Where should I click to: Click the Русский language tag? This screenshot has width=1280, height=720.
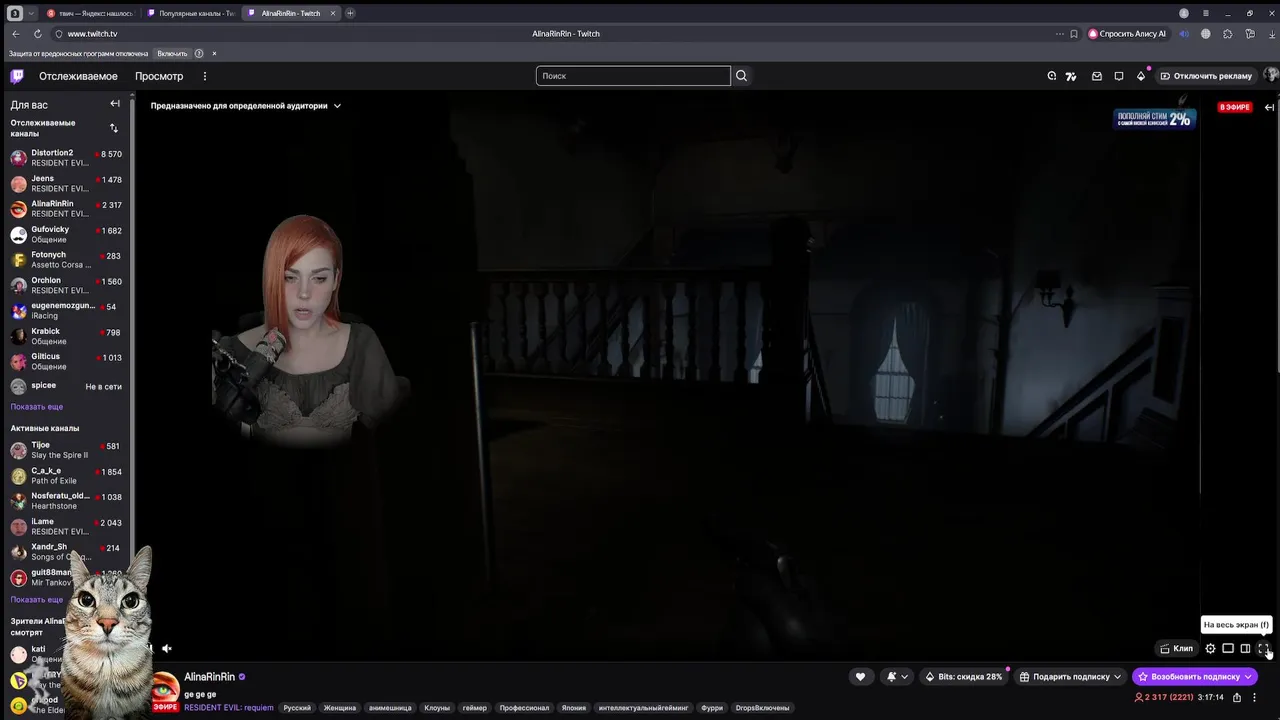pyautogui.click(x=297, y=708)
